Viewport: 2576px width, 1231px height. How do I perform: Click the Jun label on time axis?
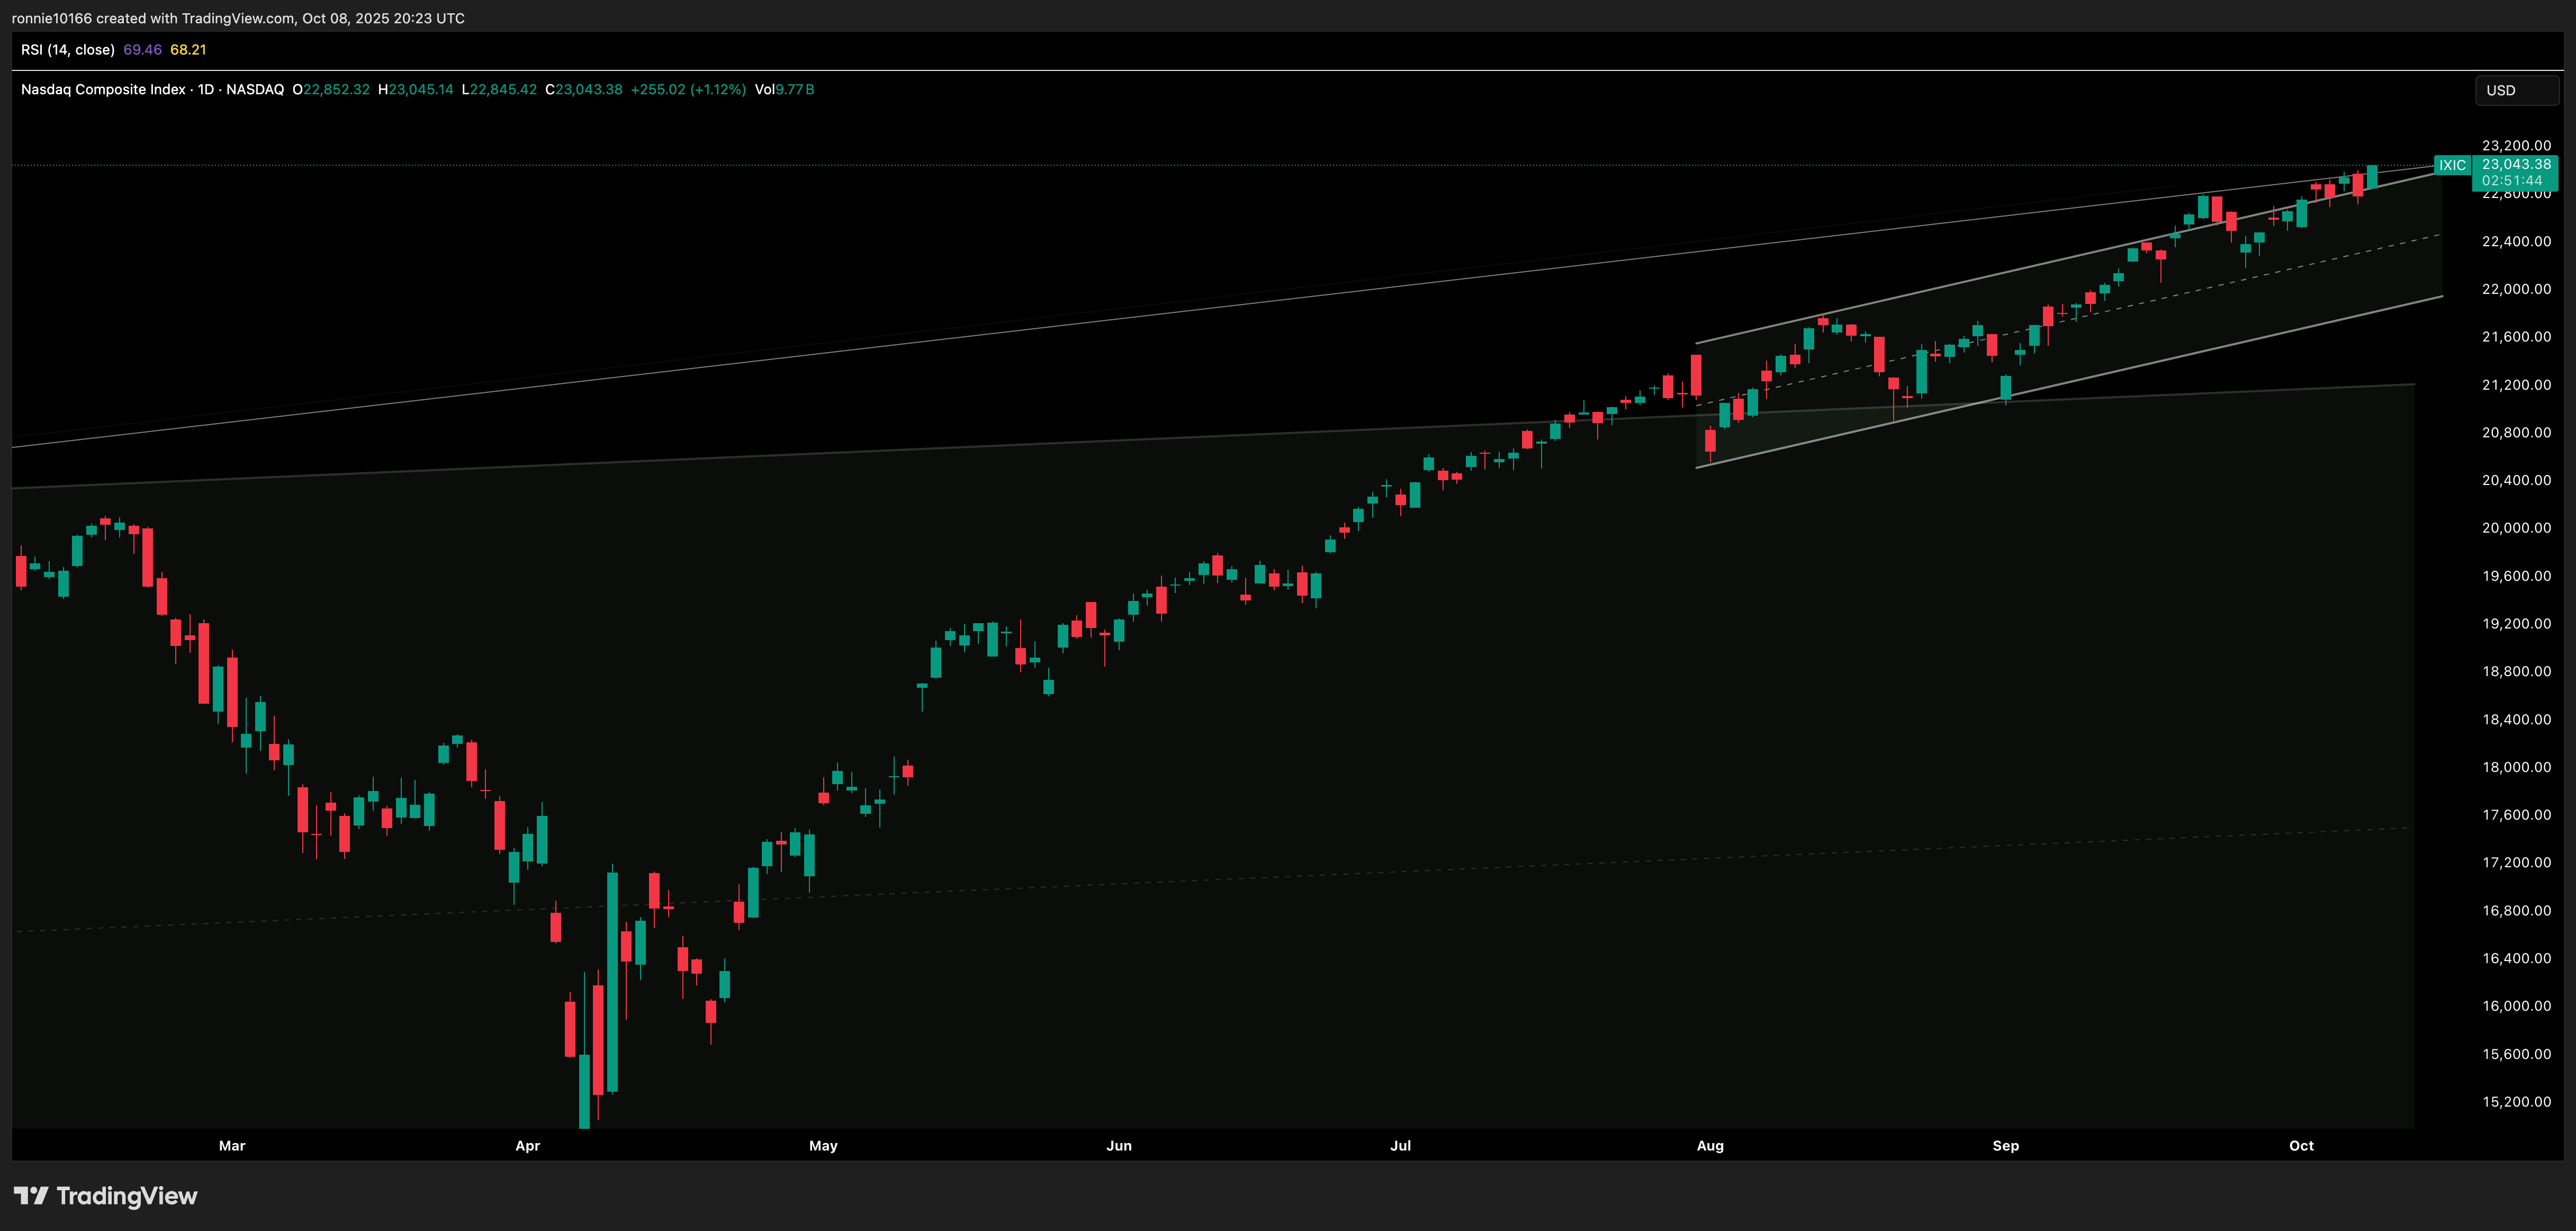point(1118,1146)
